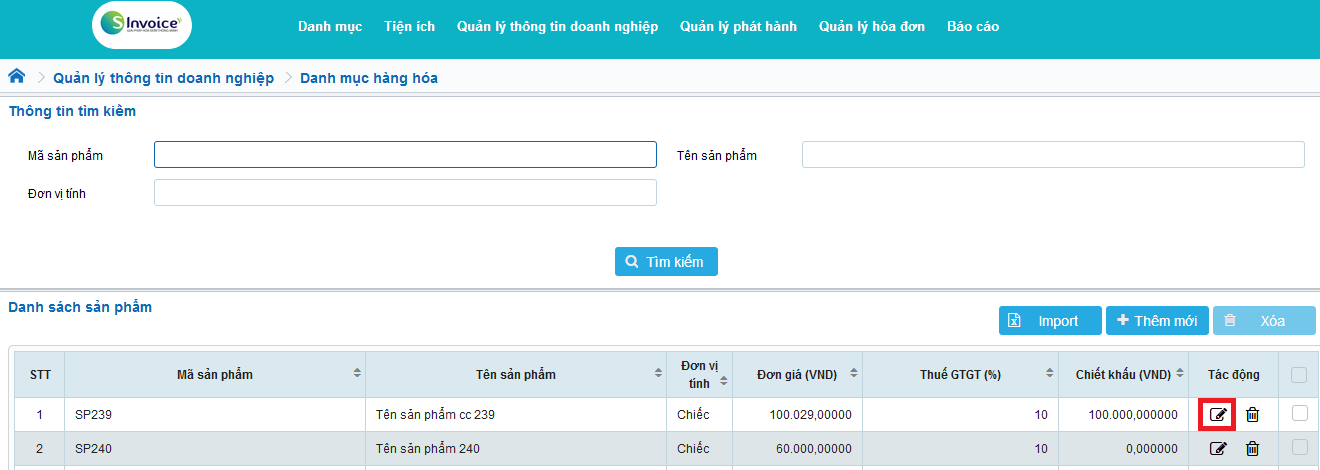Click the home icon in breadcrumb
Viewport: 1320px width, 470px height.
click(16, 77)
